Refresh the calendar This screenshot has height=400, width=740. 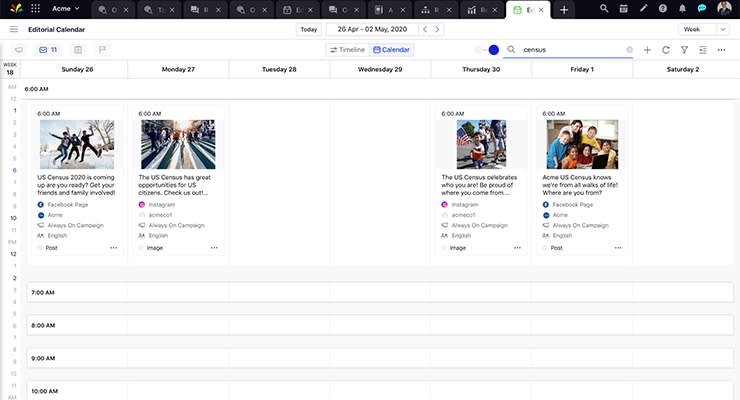[665, 50]
